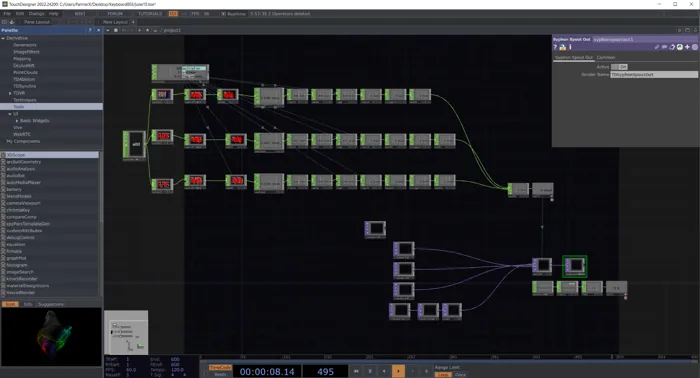Play the timeline forward
Screen dimensions: 700x378
[x=398, y=371]
